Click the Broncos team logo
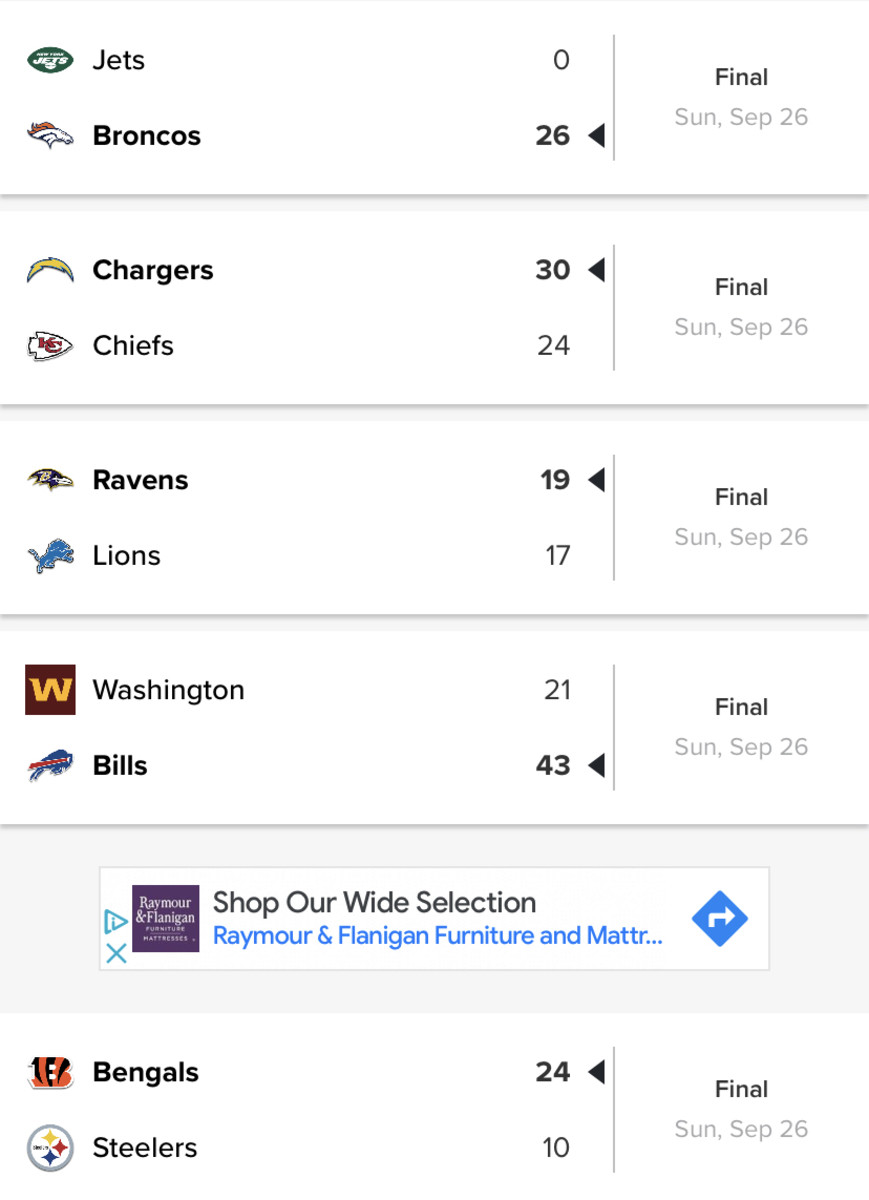The width and height of the screenshot is (869, 1200). pos(49,136)
